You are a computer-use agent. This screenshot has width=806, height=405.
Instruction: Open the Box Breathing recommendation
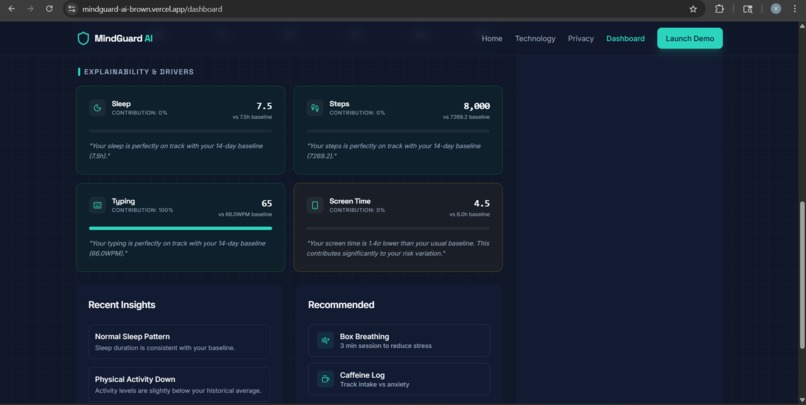tap(399, 340)
